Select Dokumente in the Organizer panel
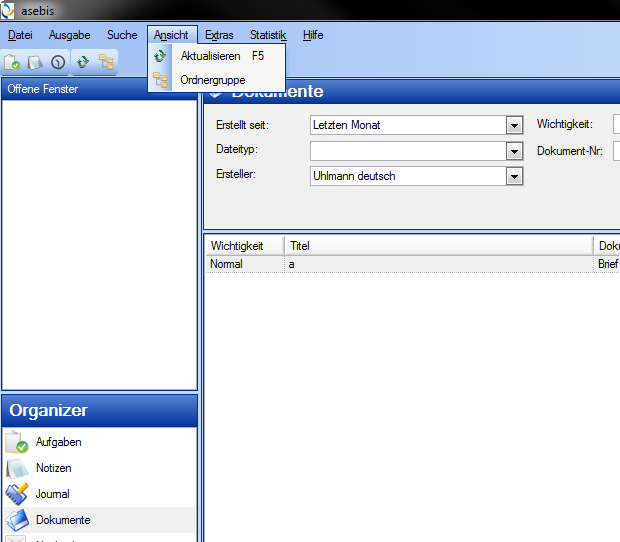Viewport: 620px width, 542px height. (x=62, y=520)
